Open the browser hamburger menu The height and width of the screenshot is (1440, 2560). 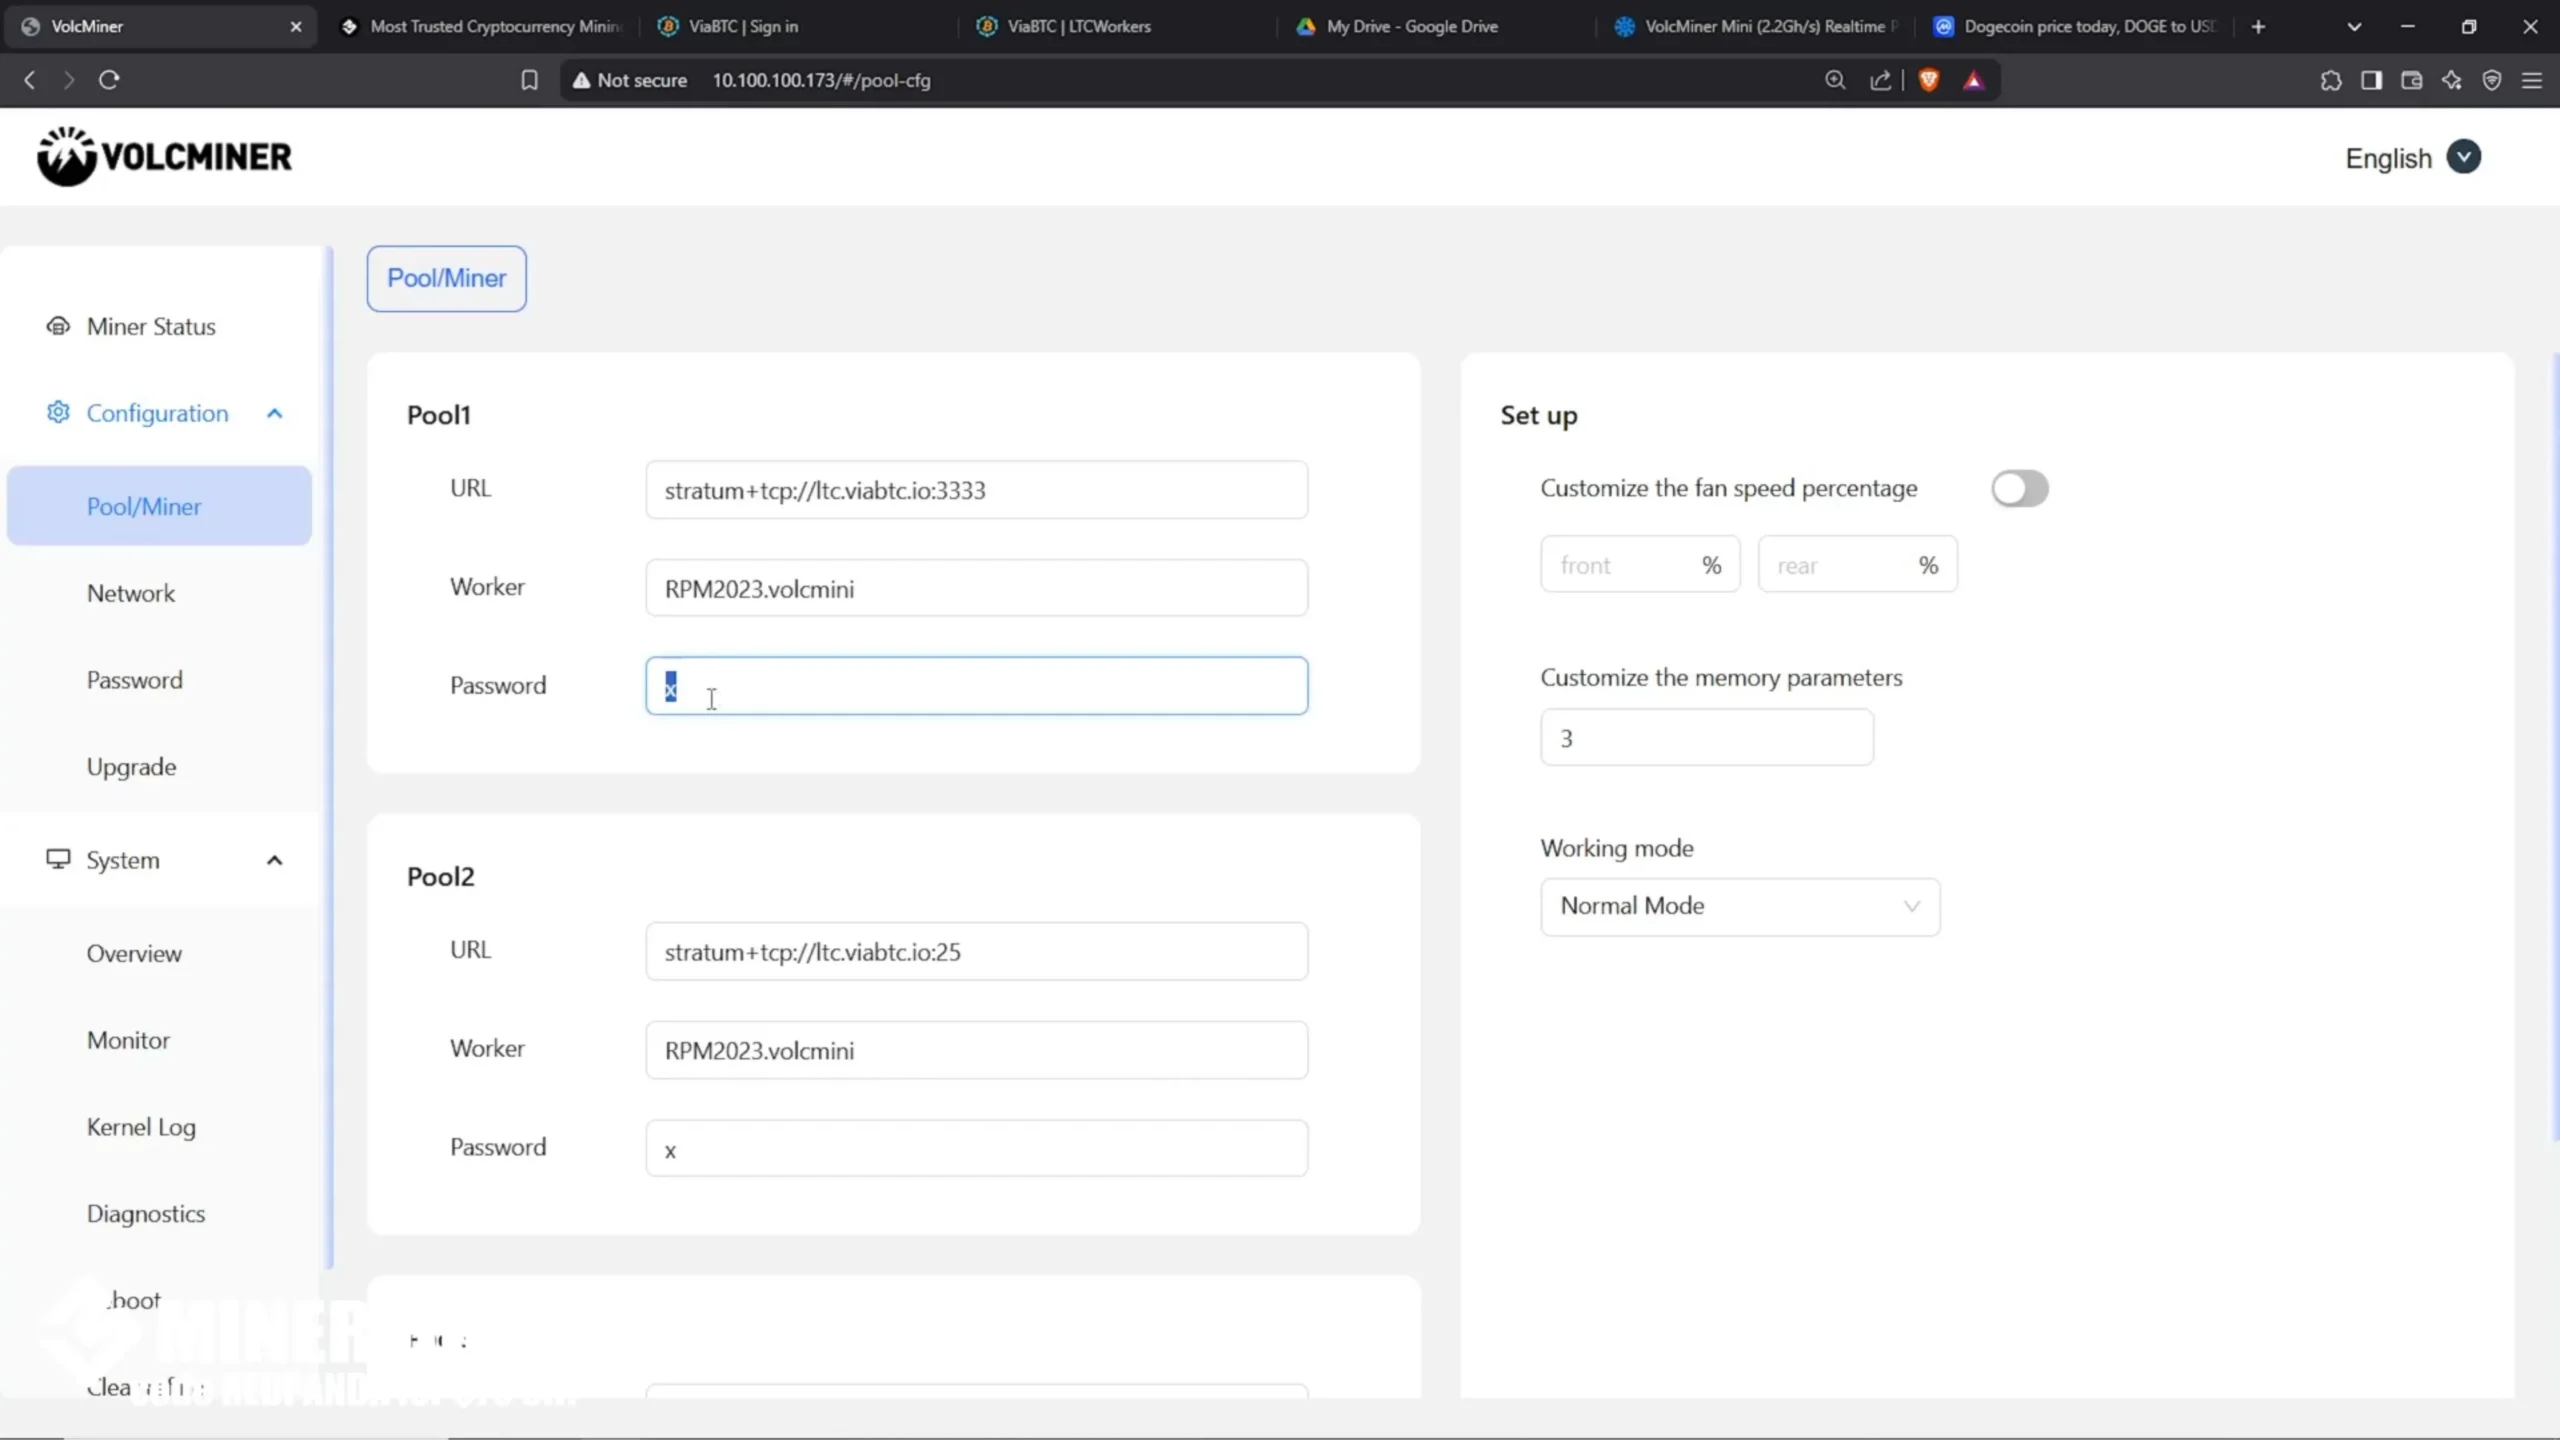point(2532,80)
